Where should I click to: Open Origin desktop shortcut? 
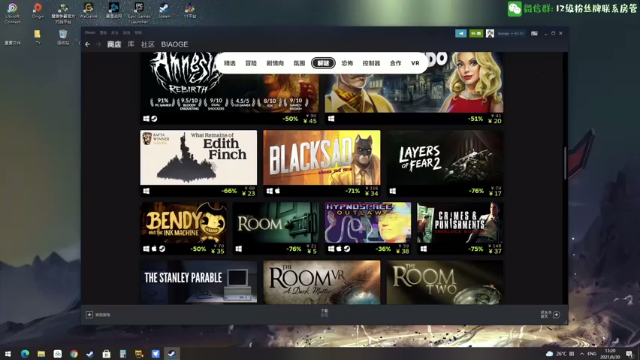click(38, 11)
